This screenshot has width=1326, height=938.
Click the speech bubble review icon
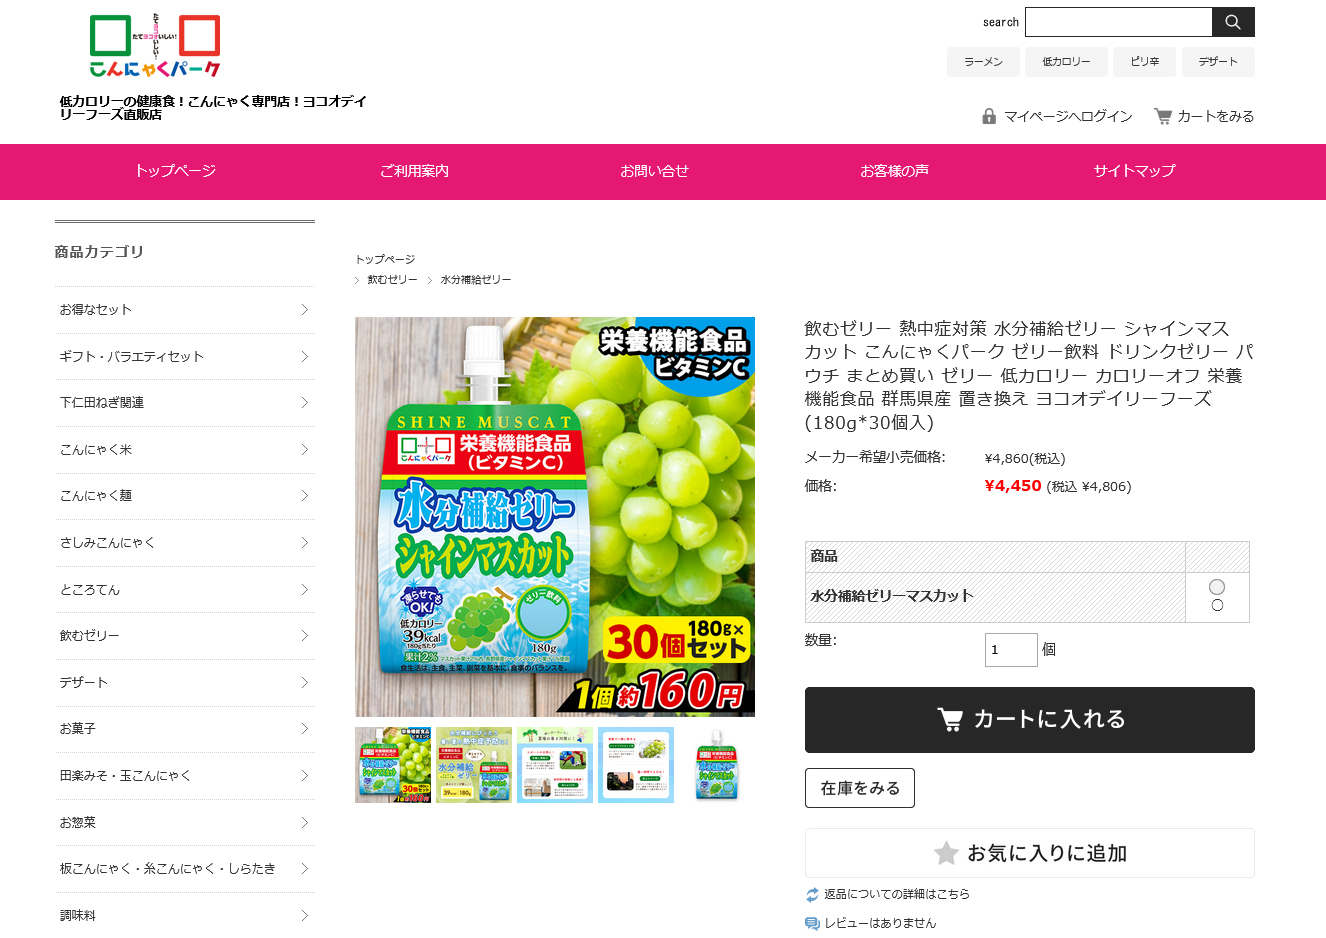point(812,924)
